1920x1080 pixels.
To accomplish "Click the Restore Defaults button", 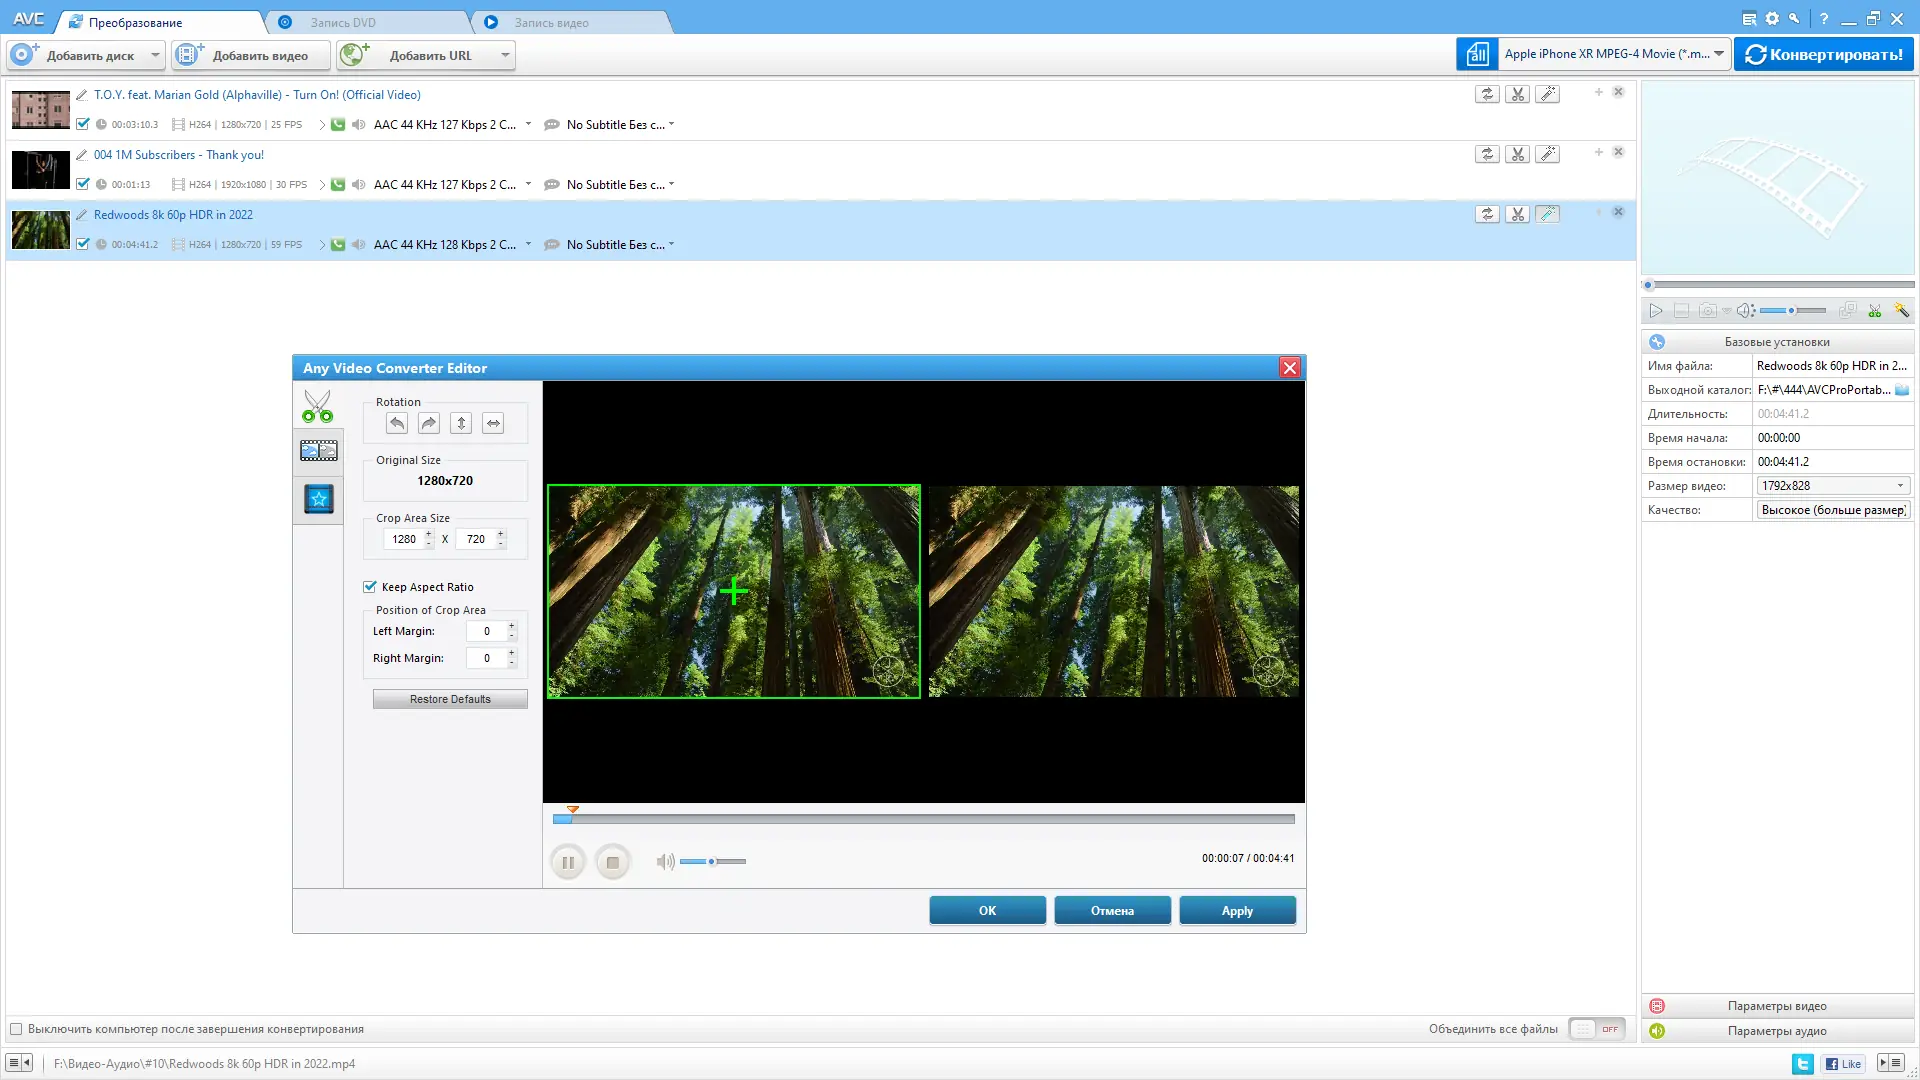I will coord(450,699).
